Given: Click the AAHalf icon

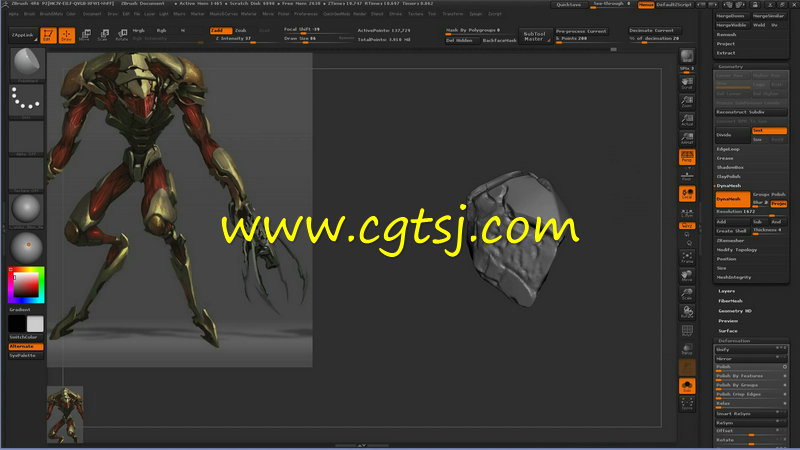Looking at the screenshot, I should coord(687,138).
